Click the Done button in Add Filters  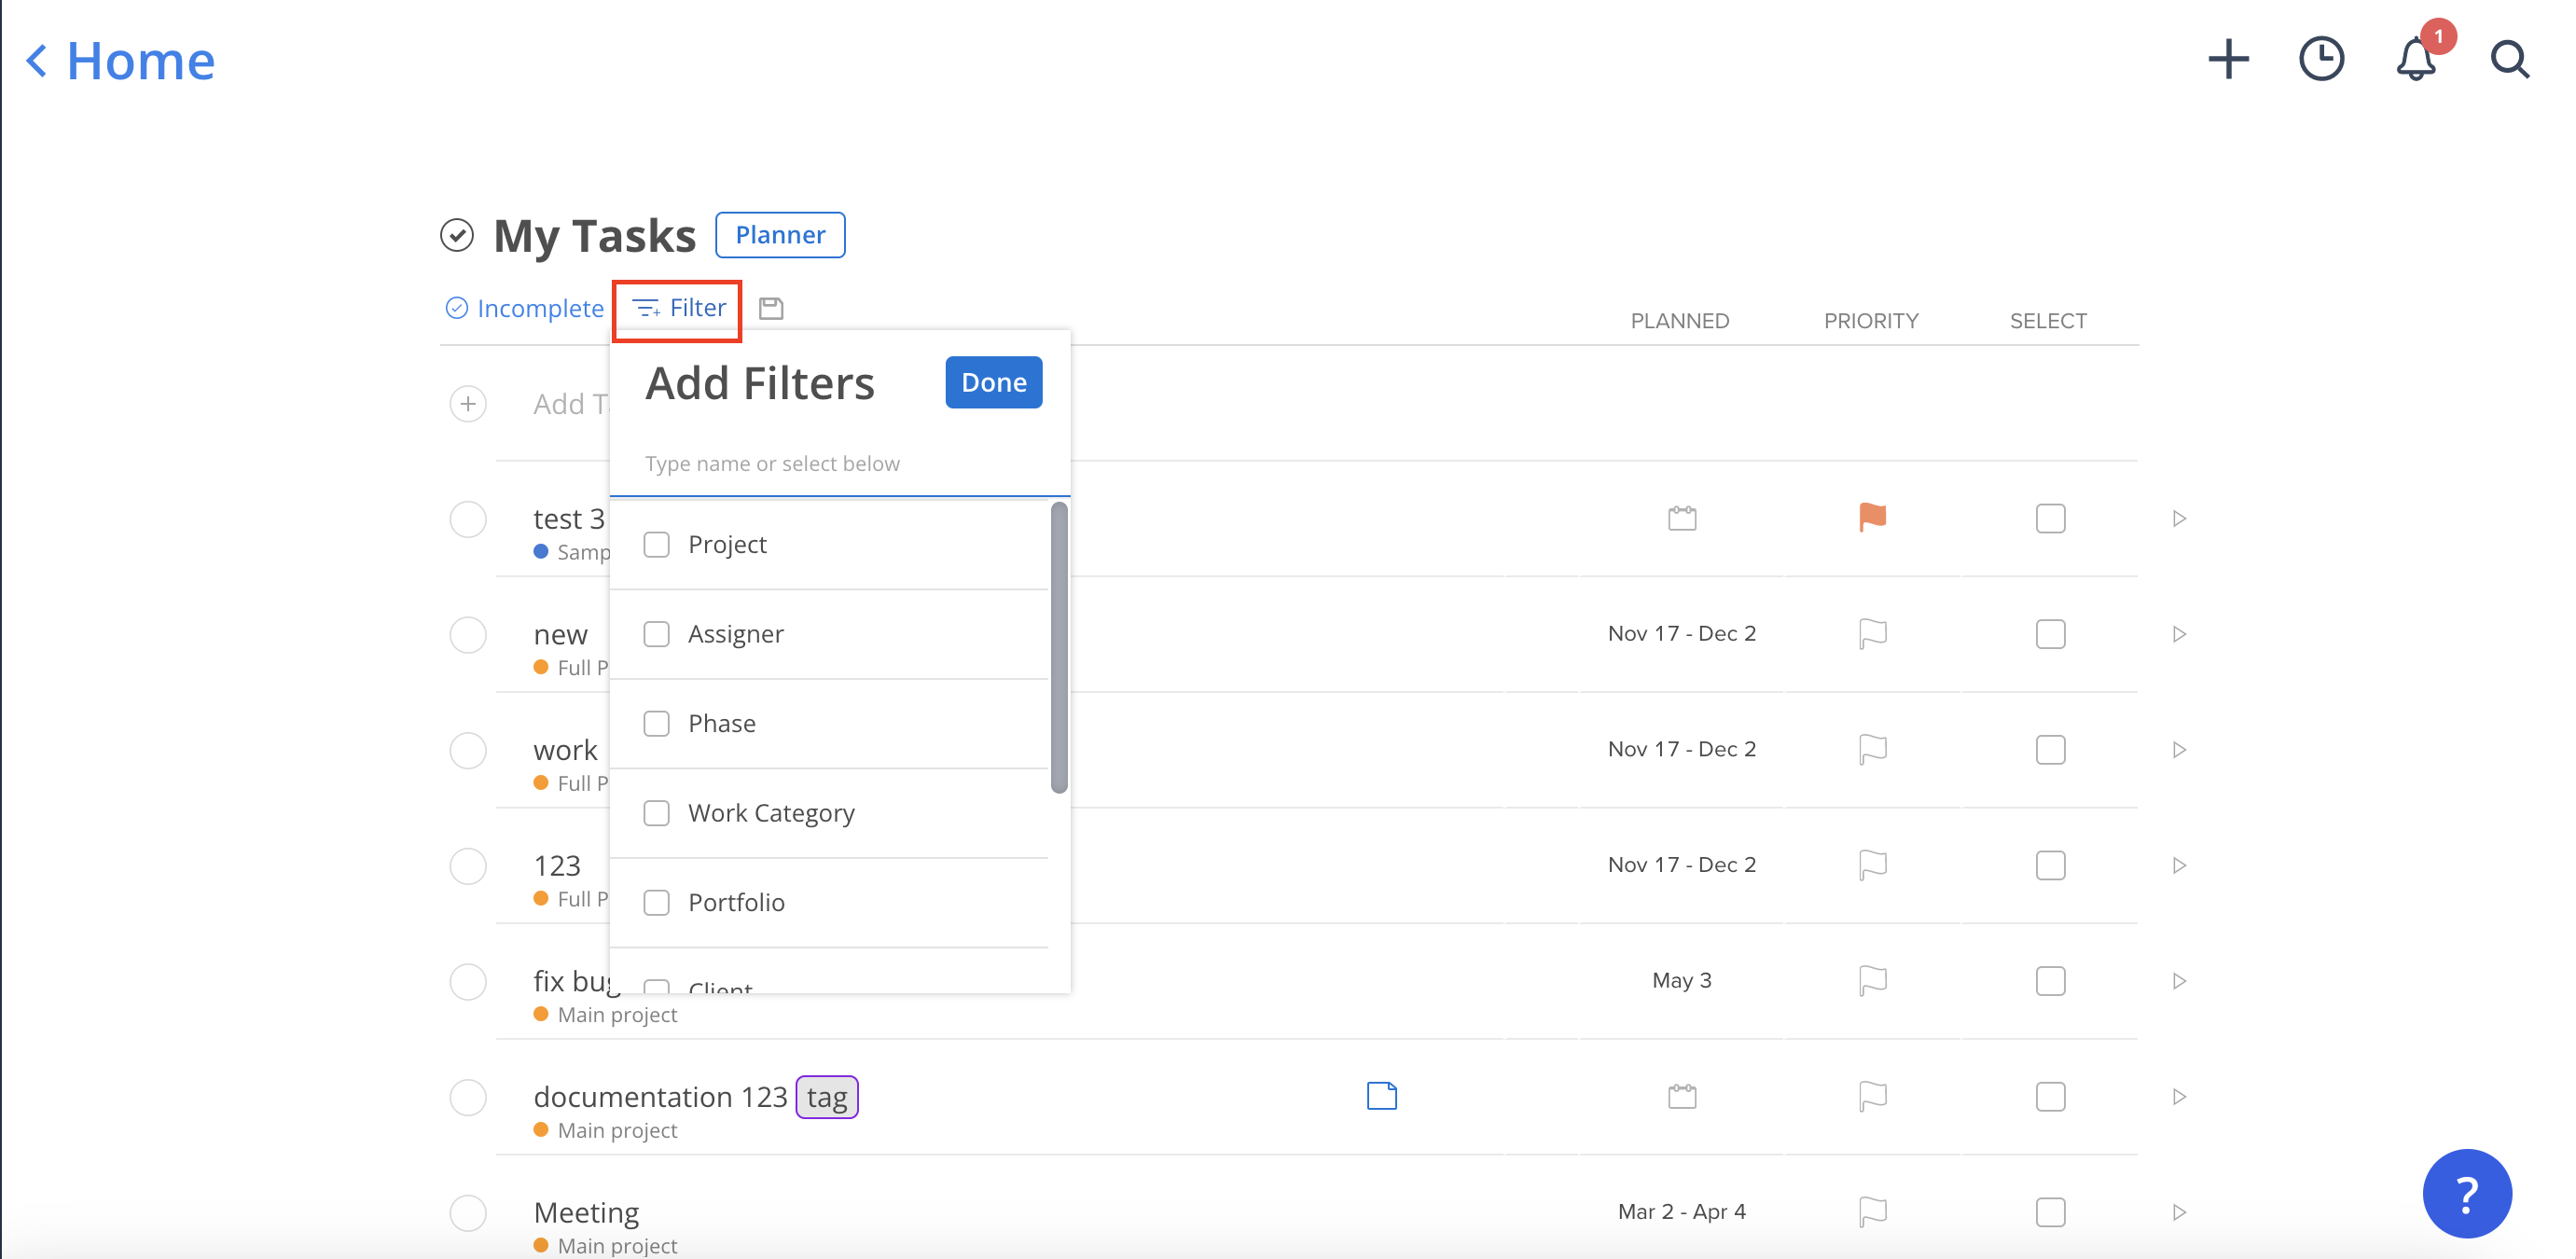click(993, 382)
